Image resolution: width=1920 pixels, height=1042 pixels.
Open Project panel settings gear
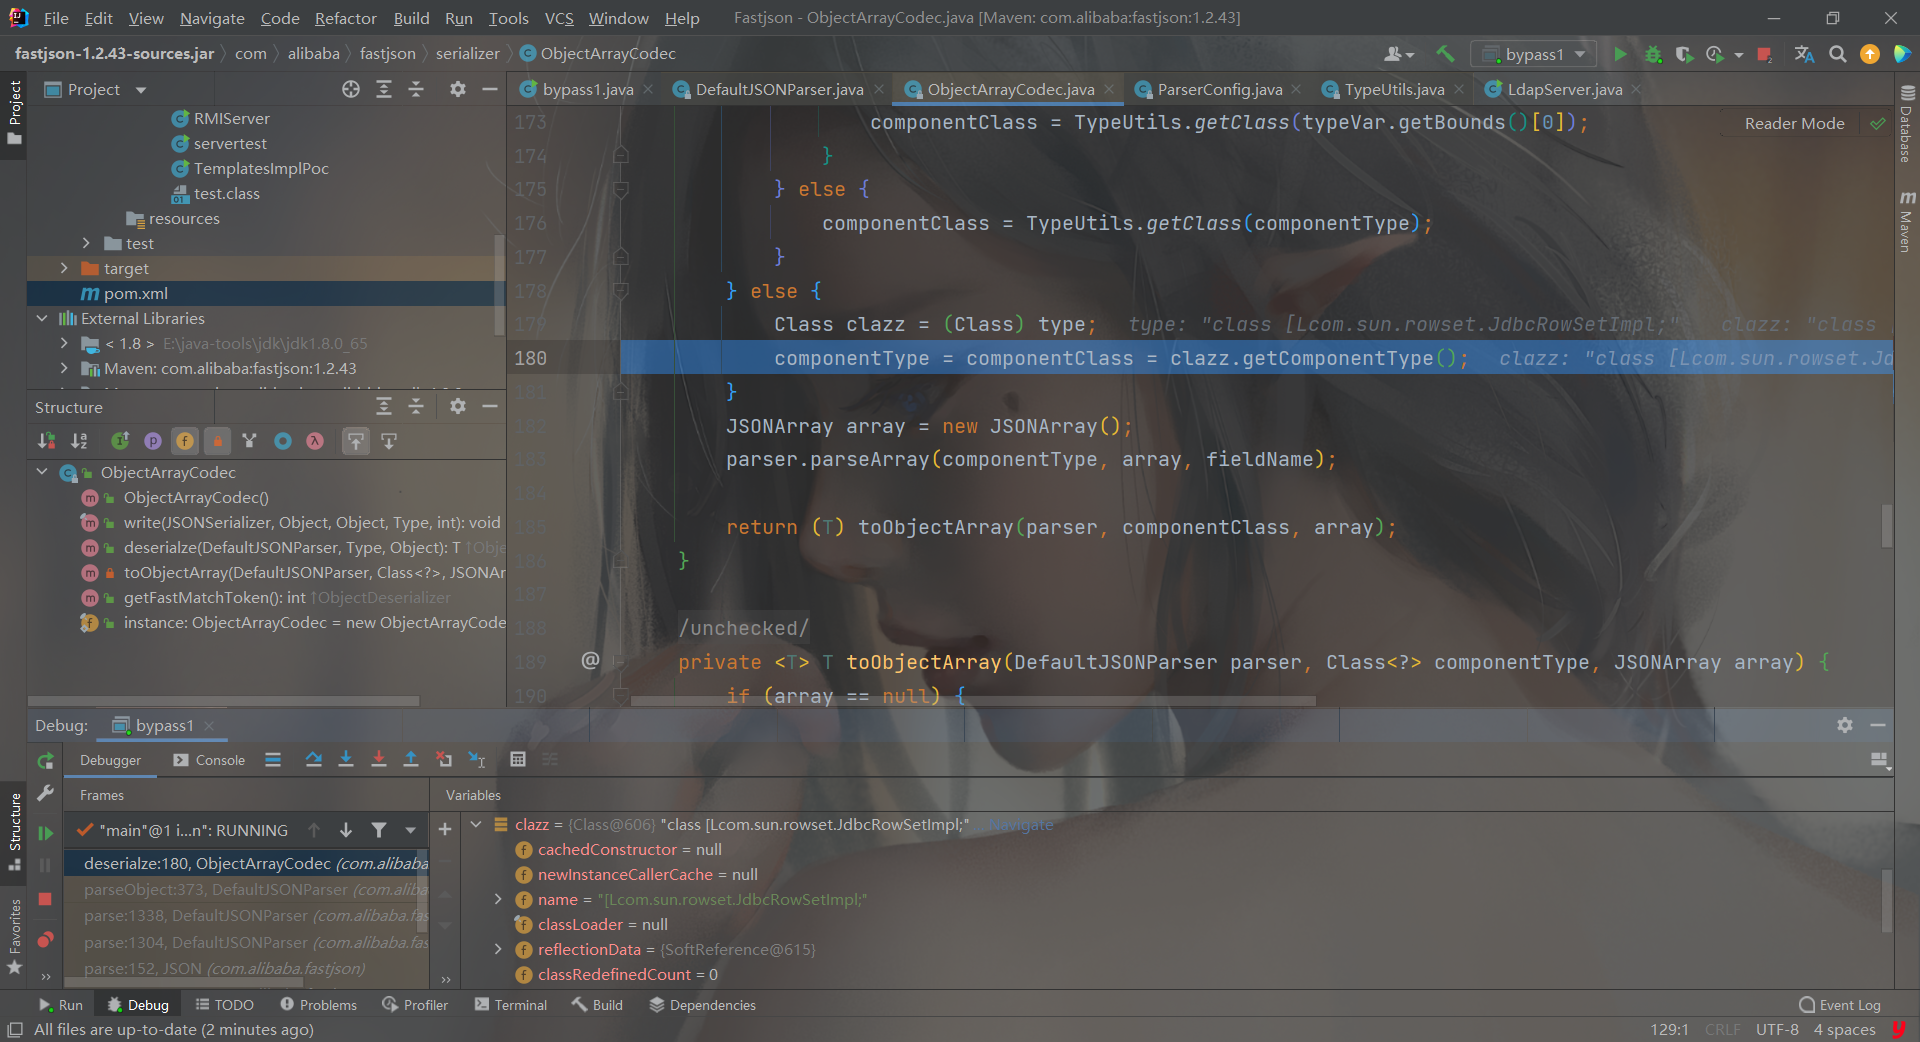[458, 89]
